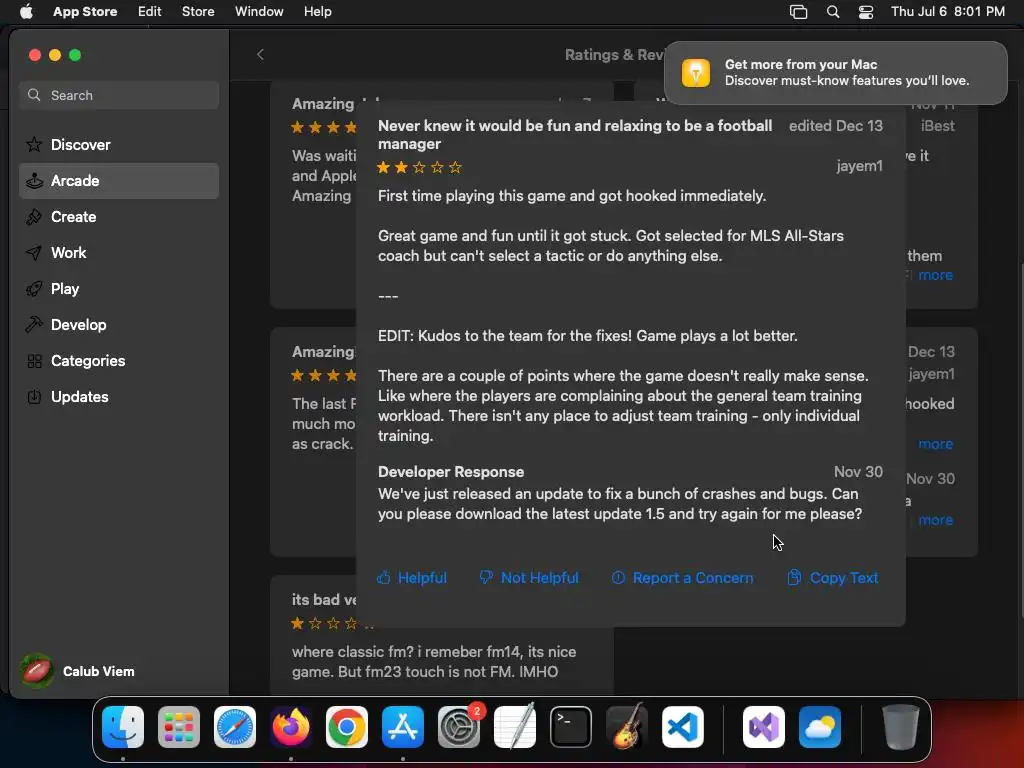This screenshot has width=1024, height=768.
Task: Mark the review as Not Helpful
Action: 529,577
